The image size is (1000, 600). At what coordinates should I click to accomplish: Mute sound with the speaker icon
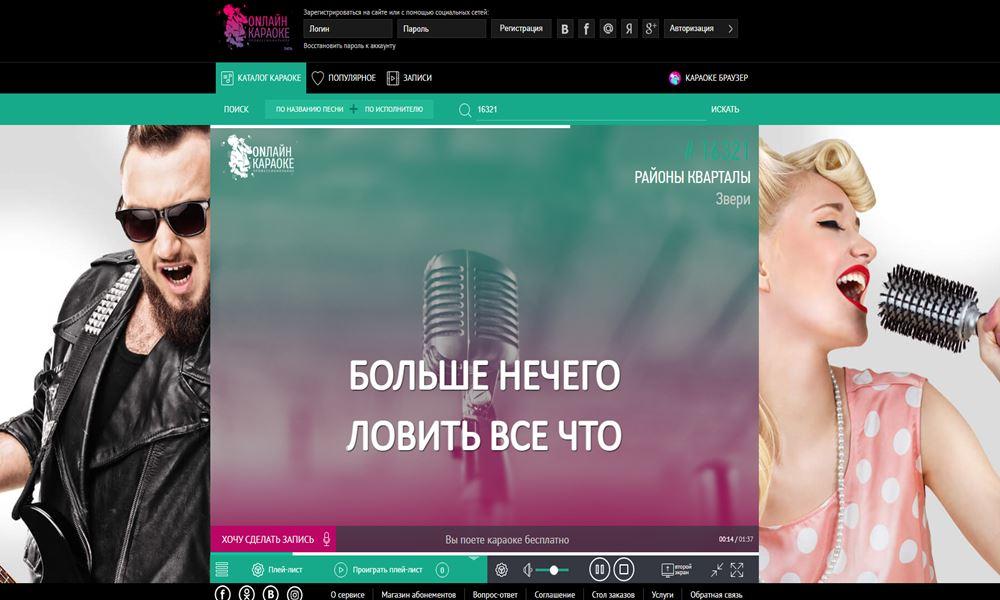coord(528,570)
